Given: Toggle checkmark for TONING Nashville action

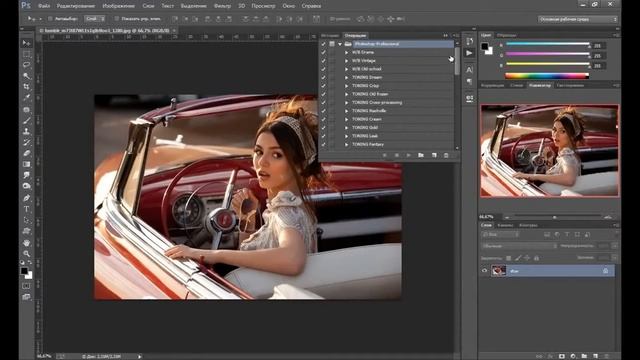Looking at the screenshot, I should (324, 111).
